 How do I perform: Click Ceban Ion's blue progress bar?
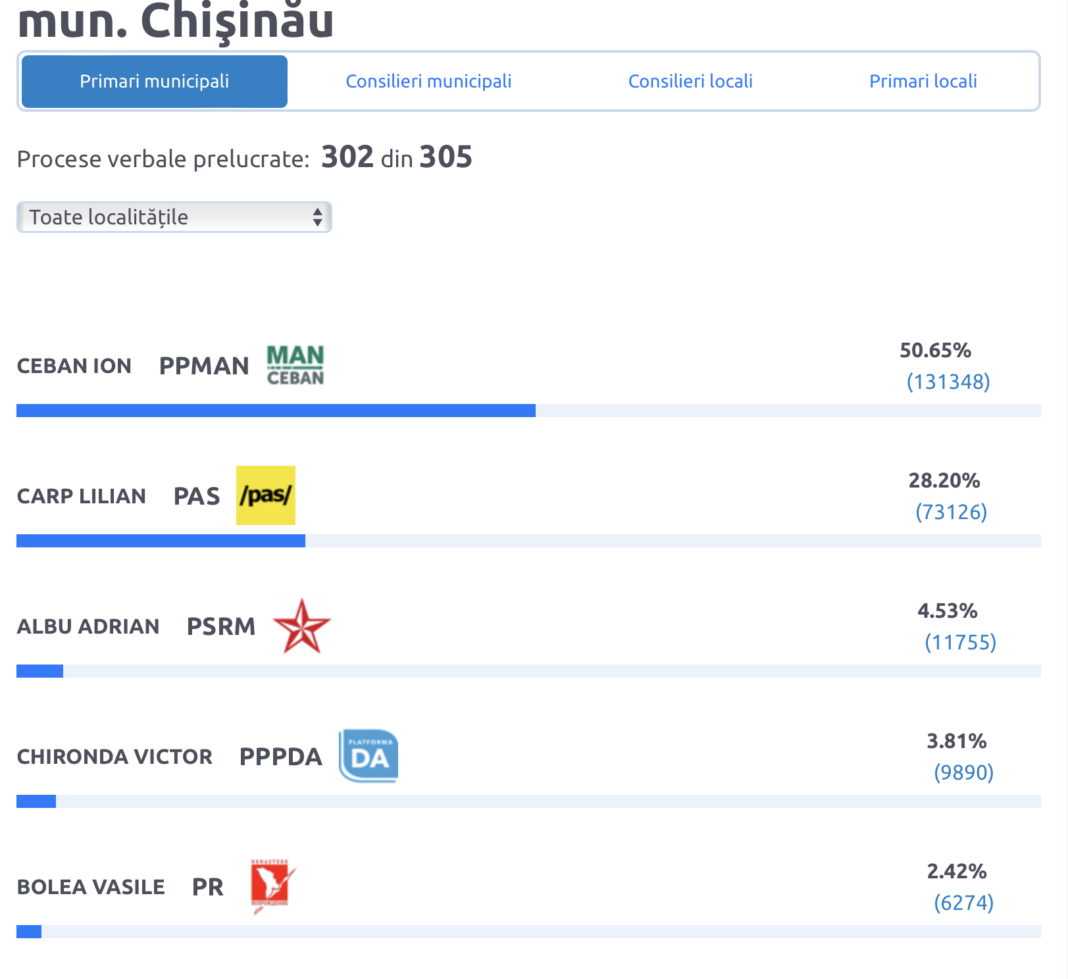tap(276, 410)
